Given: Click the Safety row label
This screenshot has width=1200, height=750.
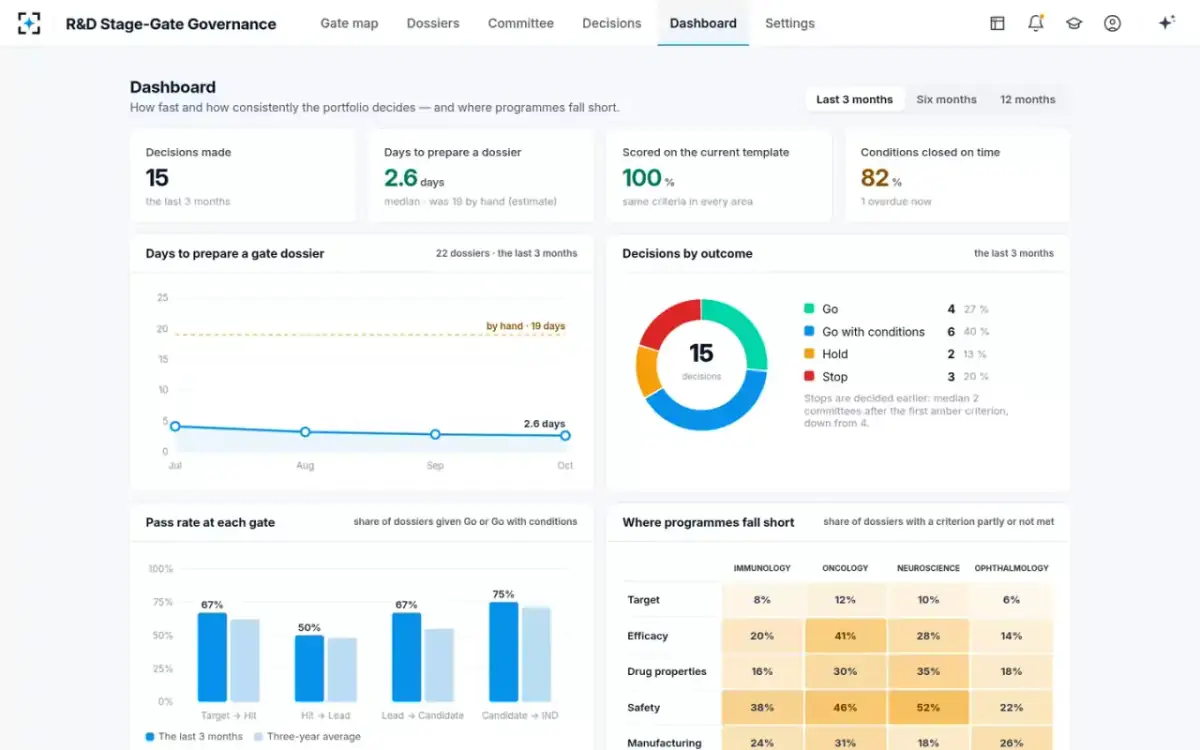Looking at the screenshot, I should [643, 708].
